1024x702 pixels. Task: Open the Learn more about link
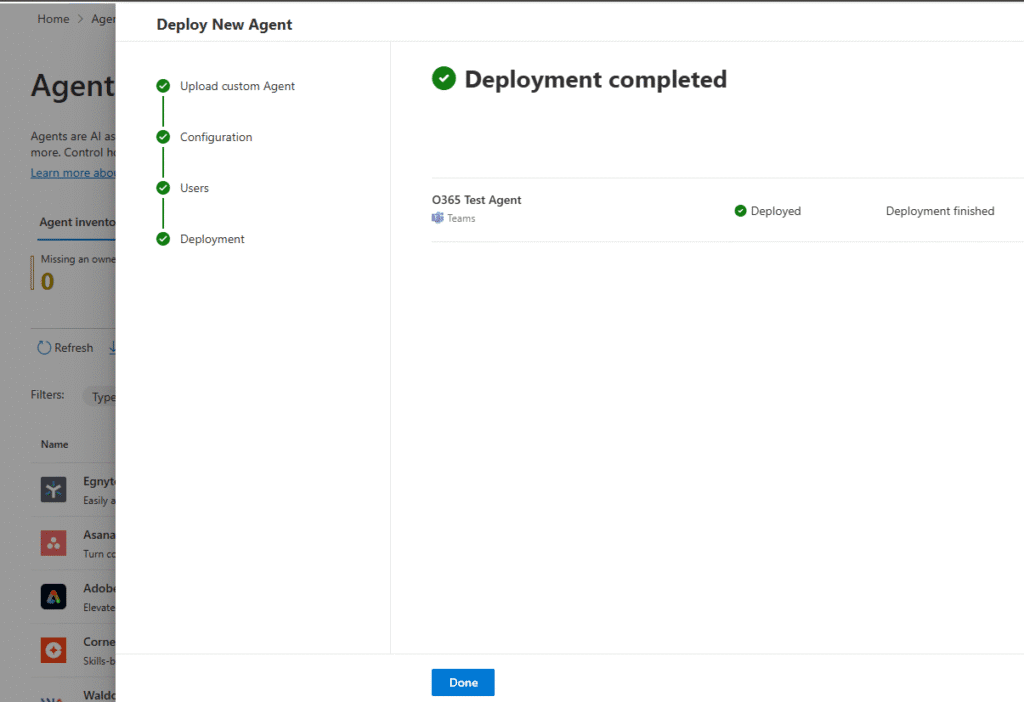73,173
